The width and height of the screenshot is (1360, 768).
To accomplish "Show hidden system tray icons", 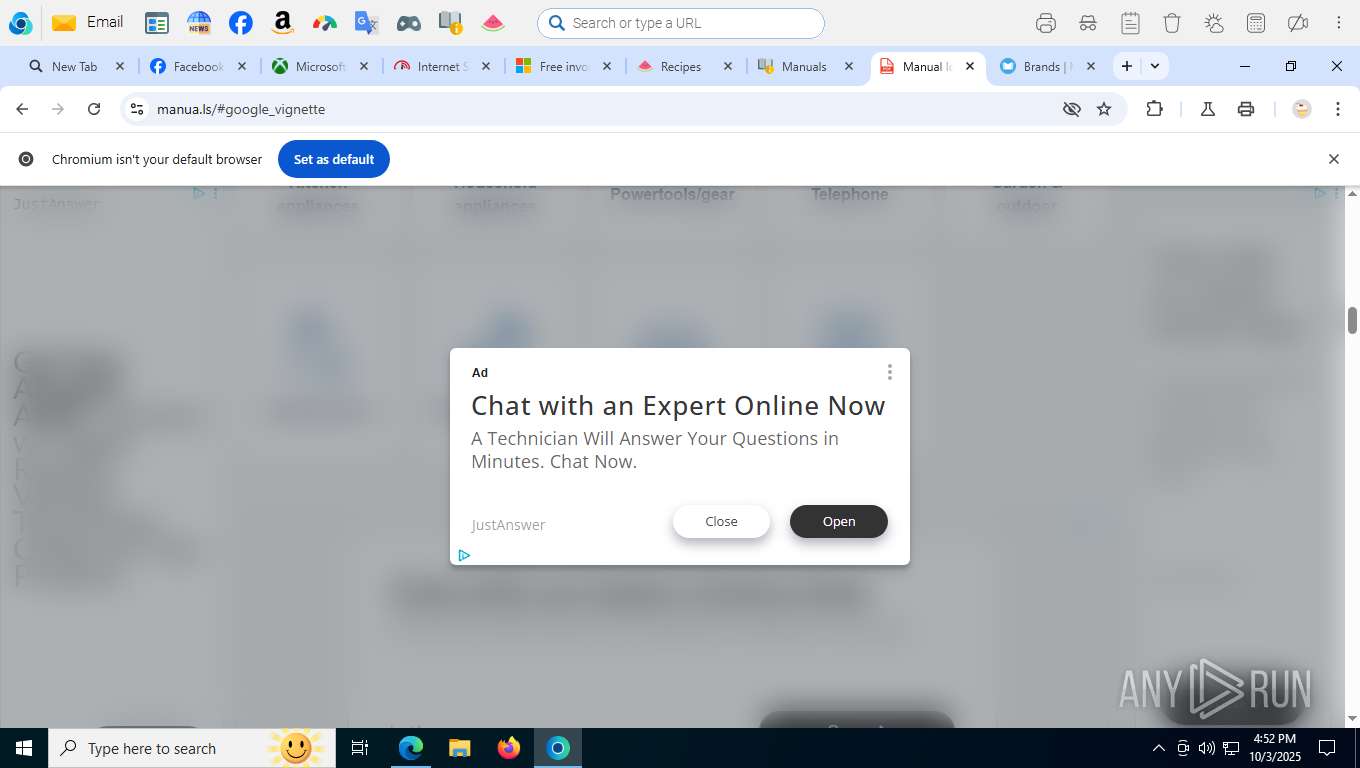I will coord(1159,748).
